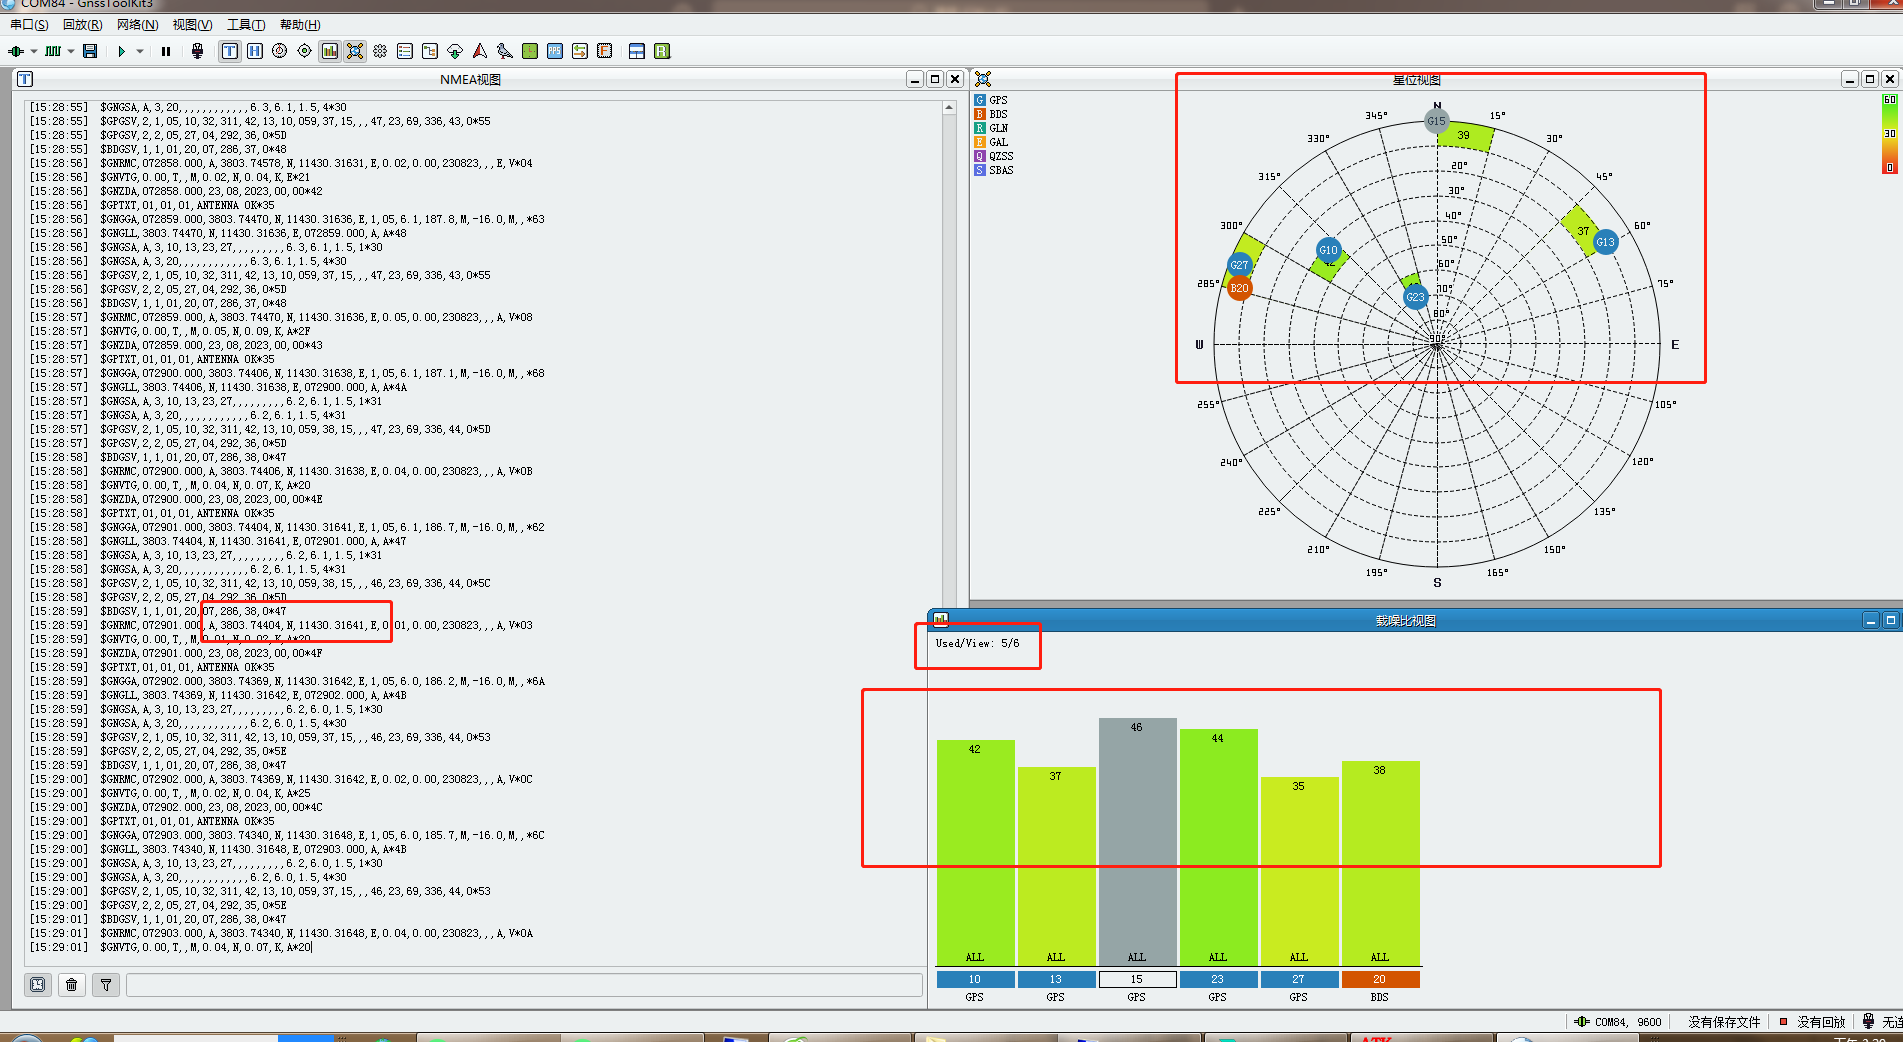The height and width of the screenshot is (1042, 1903).
Task: Toggle GAL constellation in sky view legend
Action: pos(991,142)
